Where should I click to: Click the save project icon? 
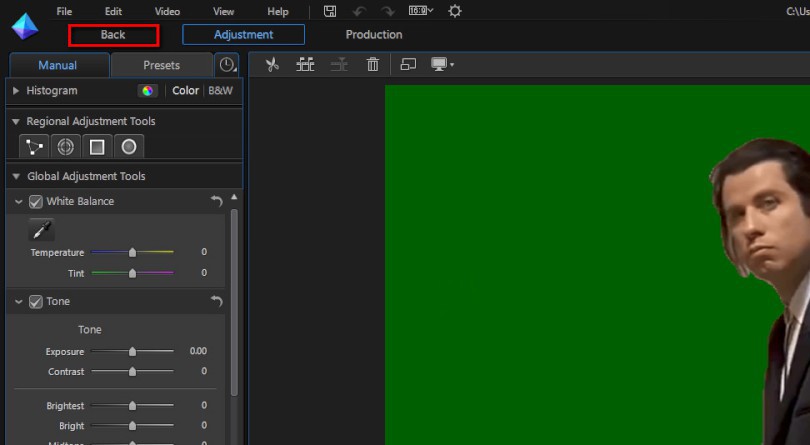(x=330, y=11)
